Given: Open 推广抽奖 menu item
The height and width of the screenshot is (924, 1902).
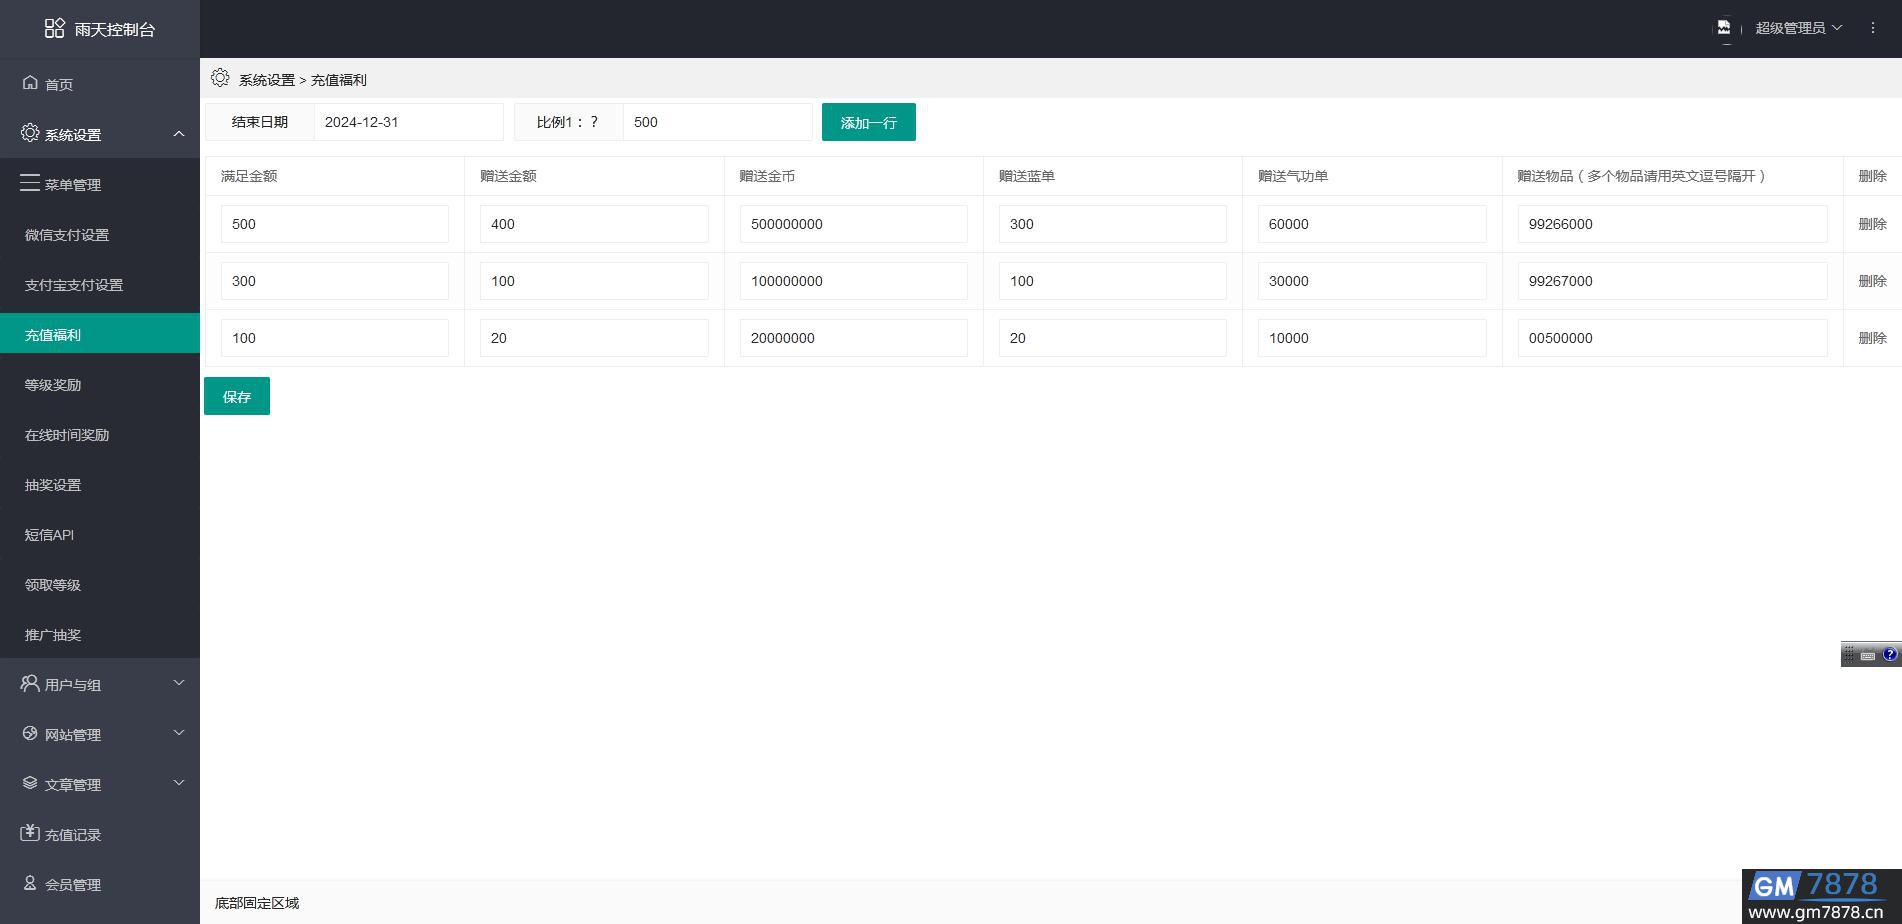Looking at the screenshot, I should 100,634.
